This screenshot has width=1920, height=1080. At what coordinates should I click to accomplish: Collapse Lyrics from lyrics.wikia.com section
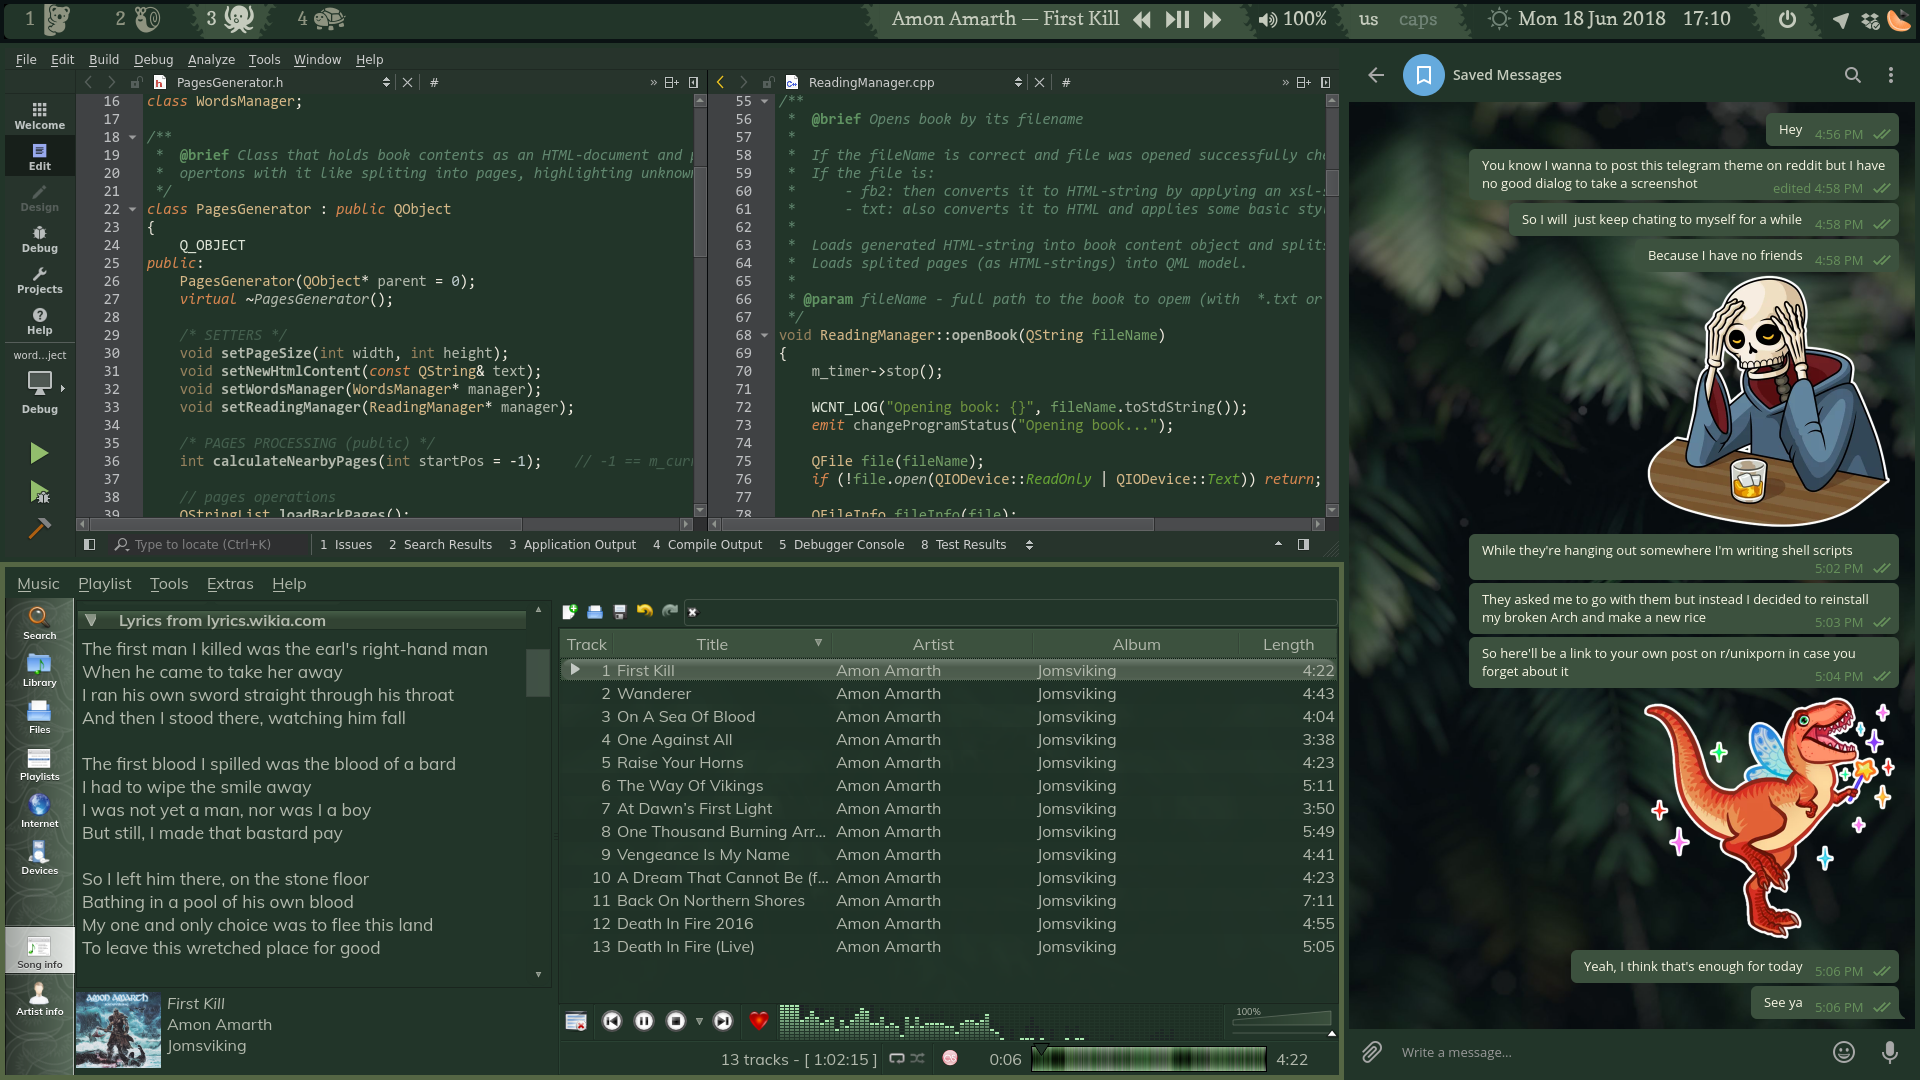91,620
